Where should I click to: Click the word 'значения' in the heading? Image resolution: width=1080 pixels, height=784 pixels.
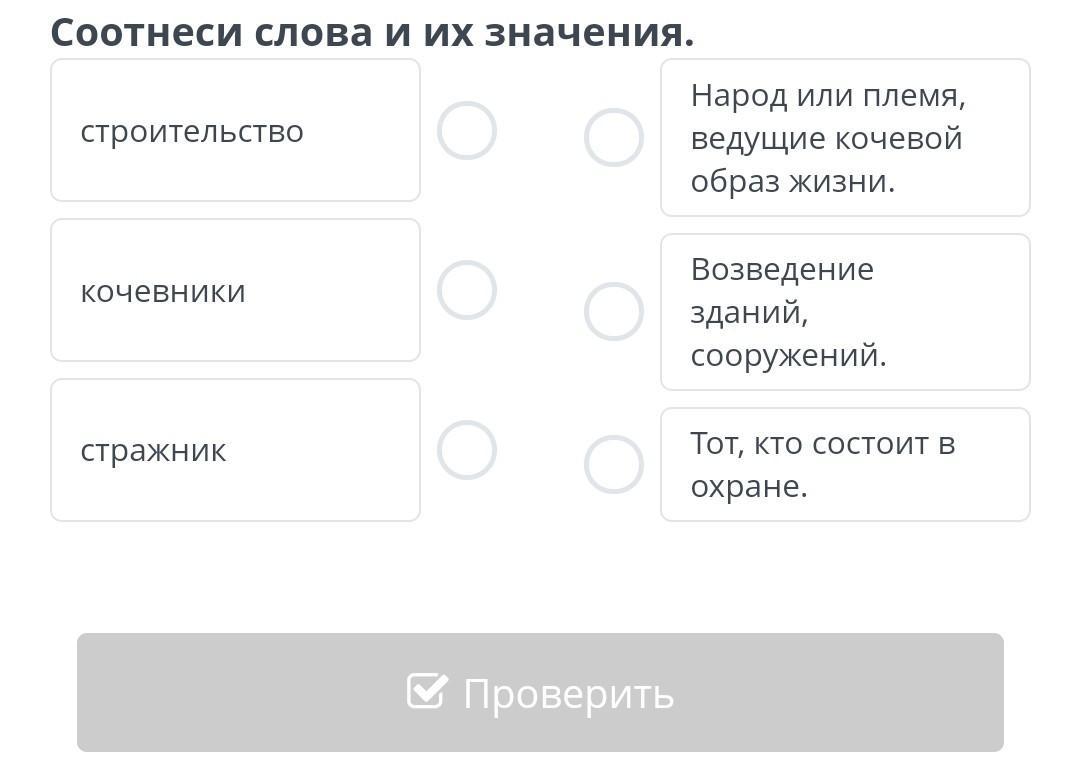(588, 33)
